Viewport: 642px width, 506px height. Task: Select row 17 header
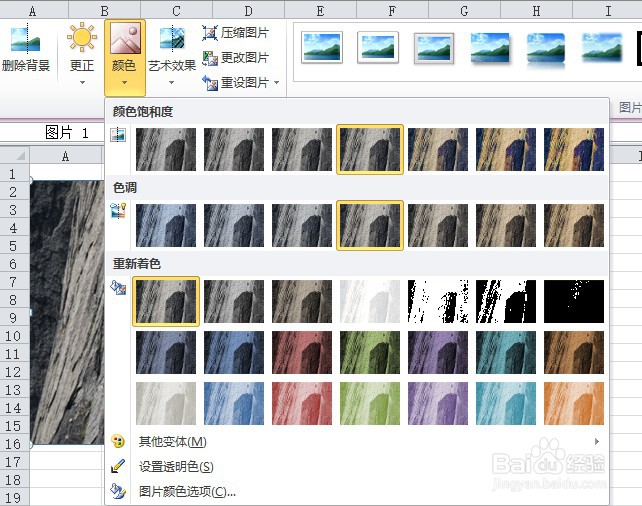point(13,462)
